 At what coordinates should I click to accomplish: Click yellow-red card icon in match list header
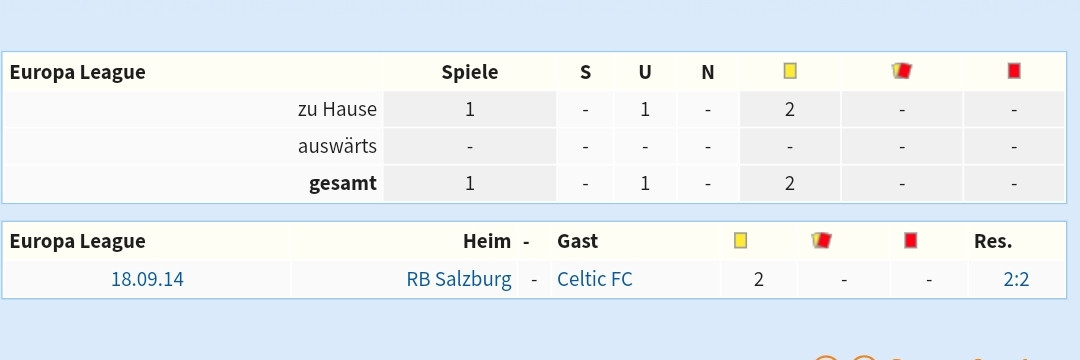click(x=822, y=240)
